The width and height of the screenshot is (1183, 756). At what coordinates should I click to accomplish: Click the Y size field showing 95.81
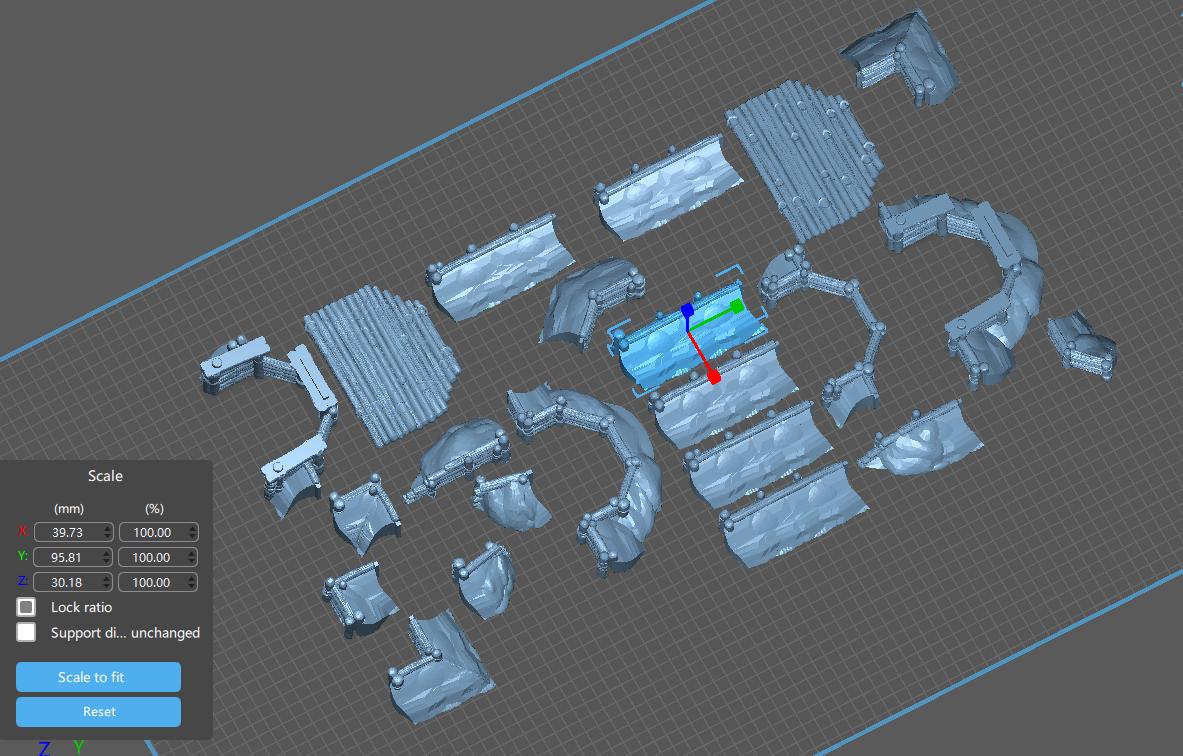(66, 557)
